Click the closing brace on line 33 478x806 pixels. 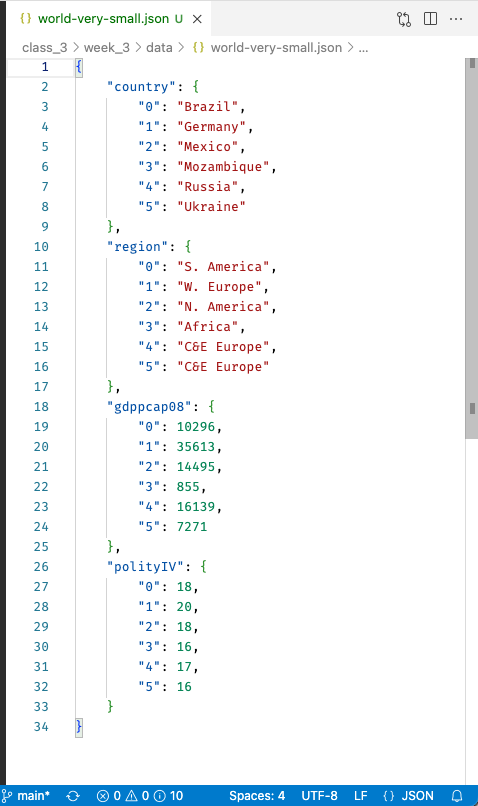(110, 706)
